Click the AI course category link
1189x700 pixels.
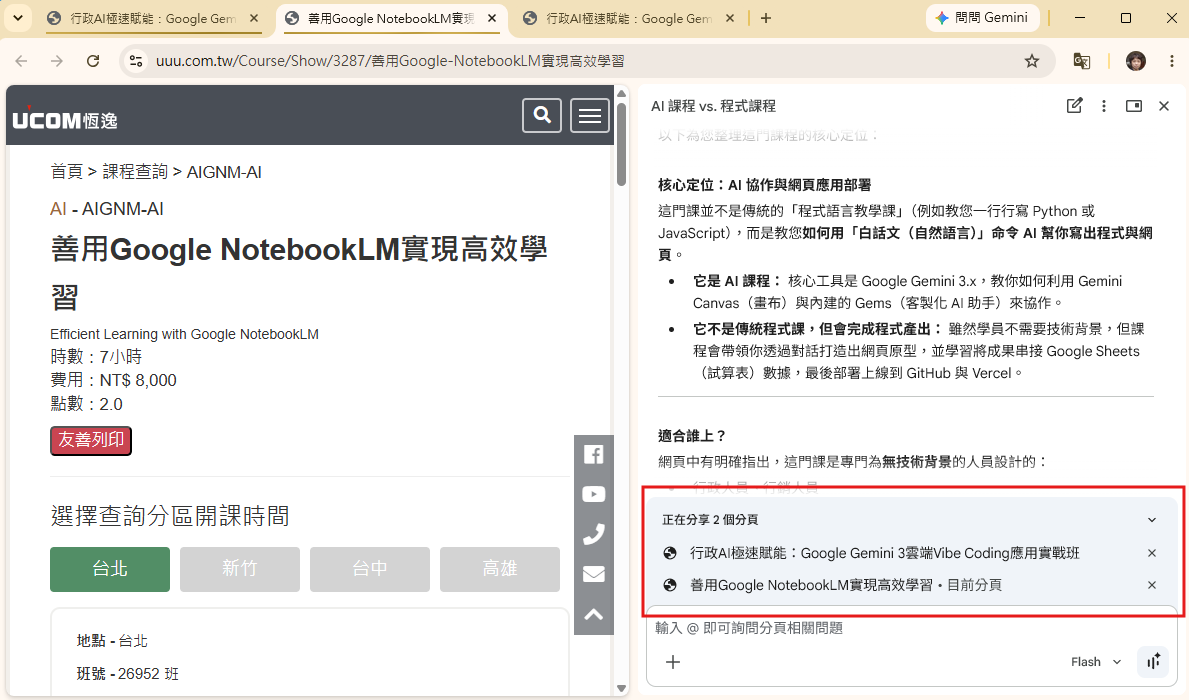pos(58,209)
